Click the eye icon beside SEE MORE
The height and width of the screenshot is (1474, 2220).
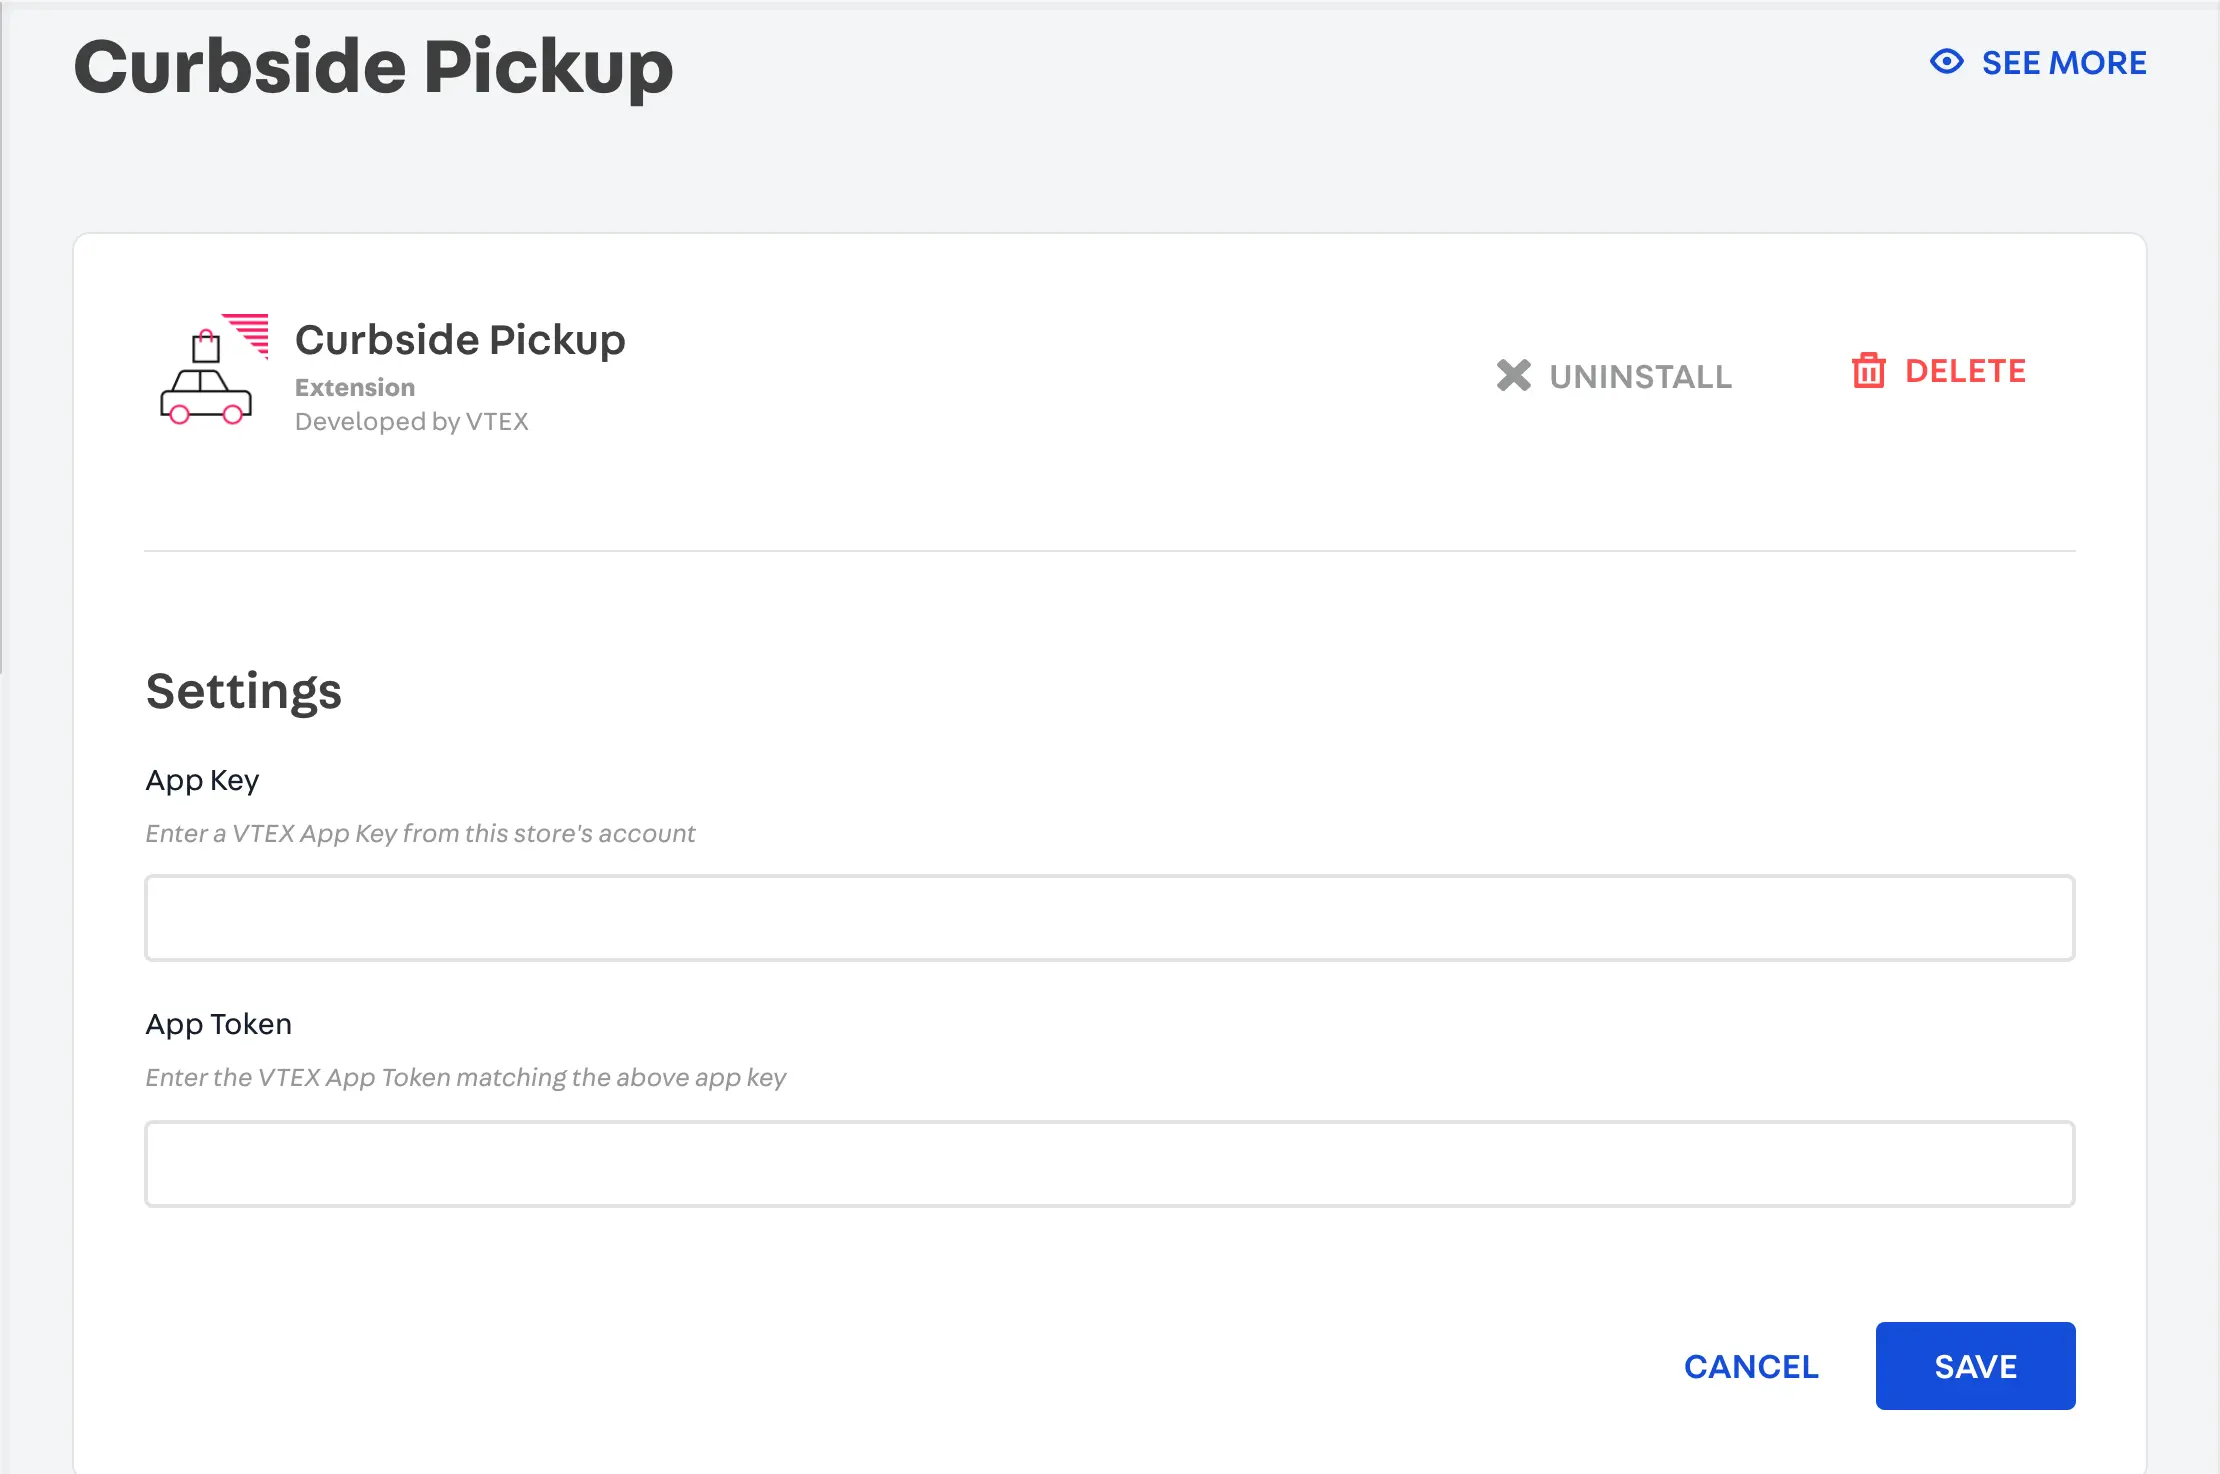tap(1946, 62)
